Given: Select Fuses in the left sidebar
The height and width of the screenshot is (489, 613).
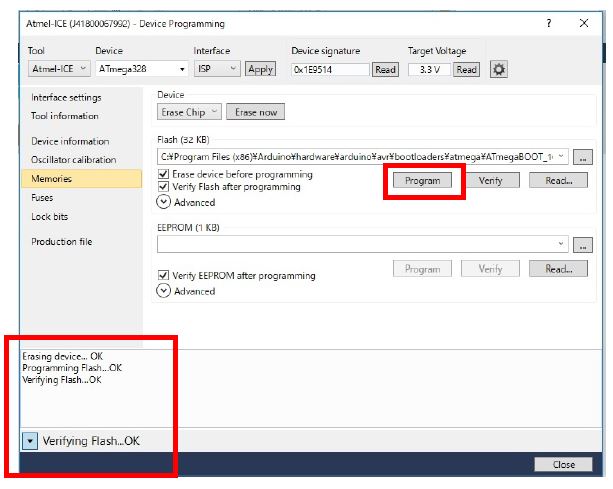Looking at the screenshot, I should pos(42,198).
